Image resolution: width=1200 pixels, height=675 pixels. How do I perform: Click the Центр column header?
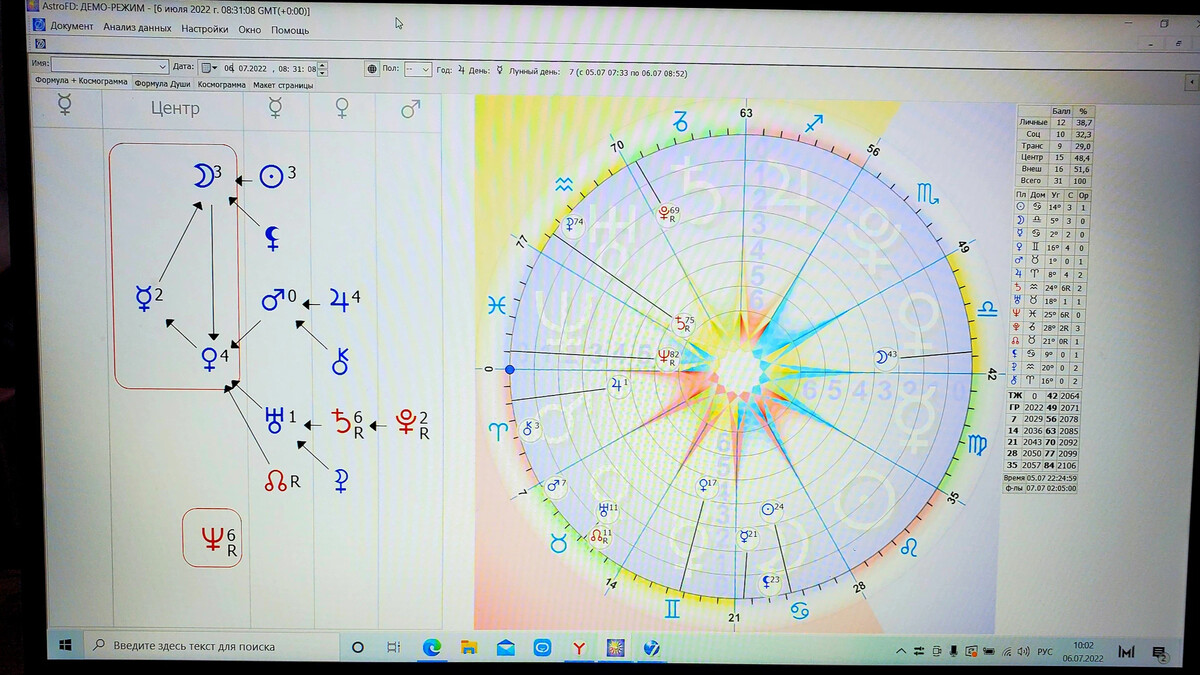pos(174,108)
